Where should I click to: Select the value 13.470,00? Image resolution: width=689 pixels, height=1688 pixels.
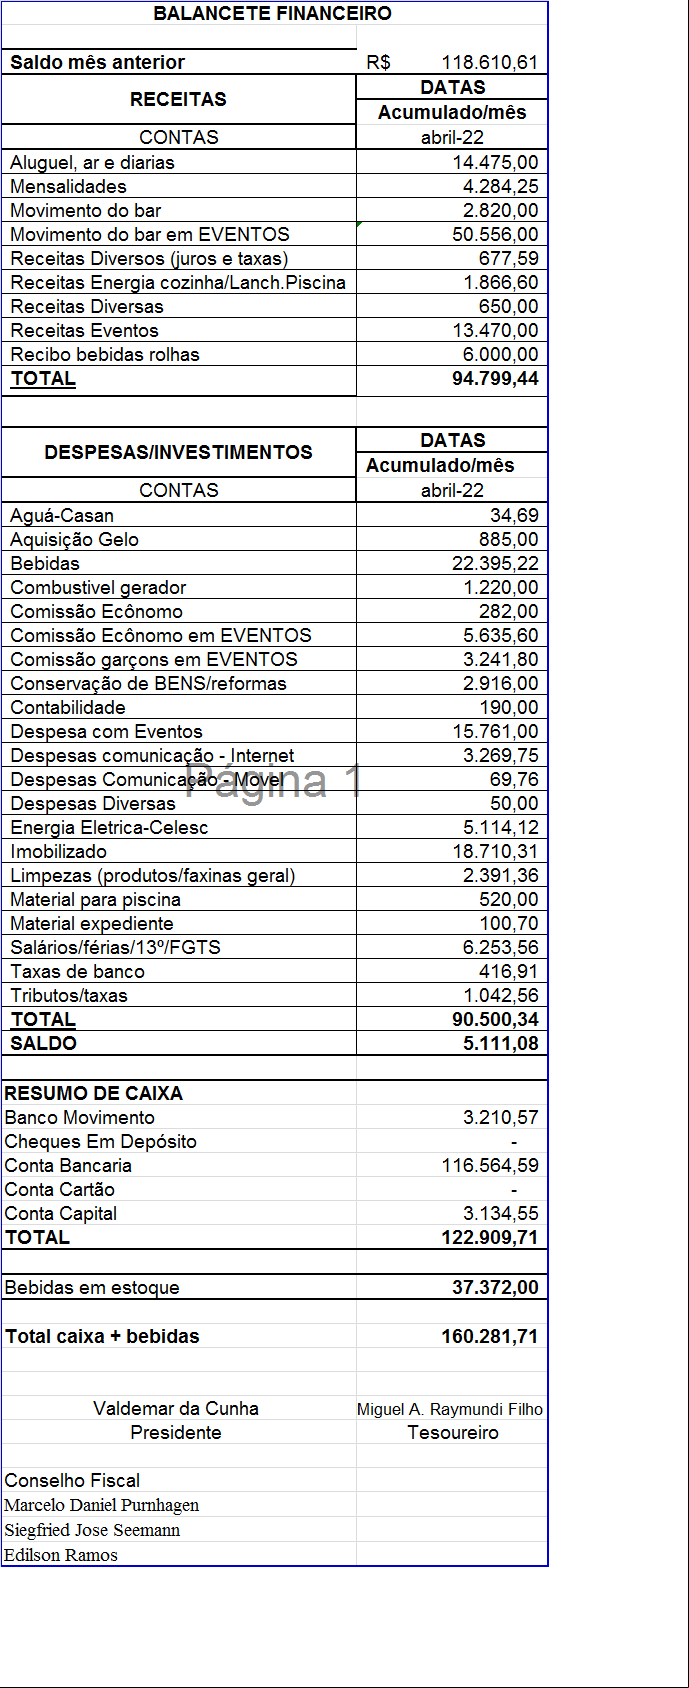click(x=495, y=330)
